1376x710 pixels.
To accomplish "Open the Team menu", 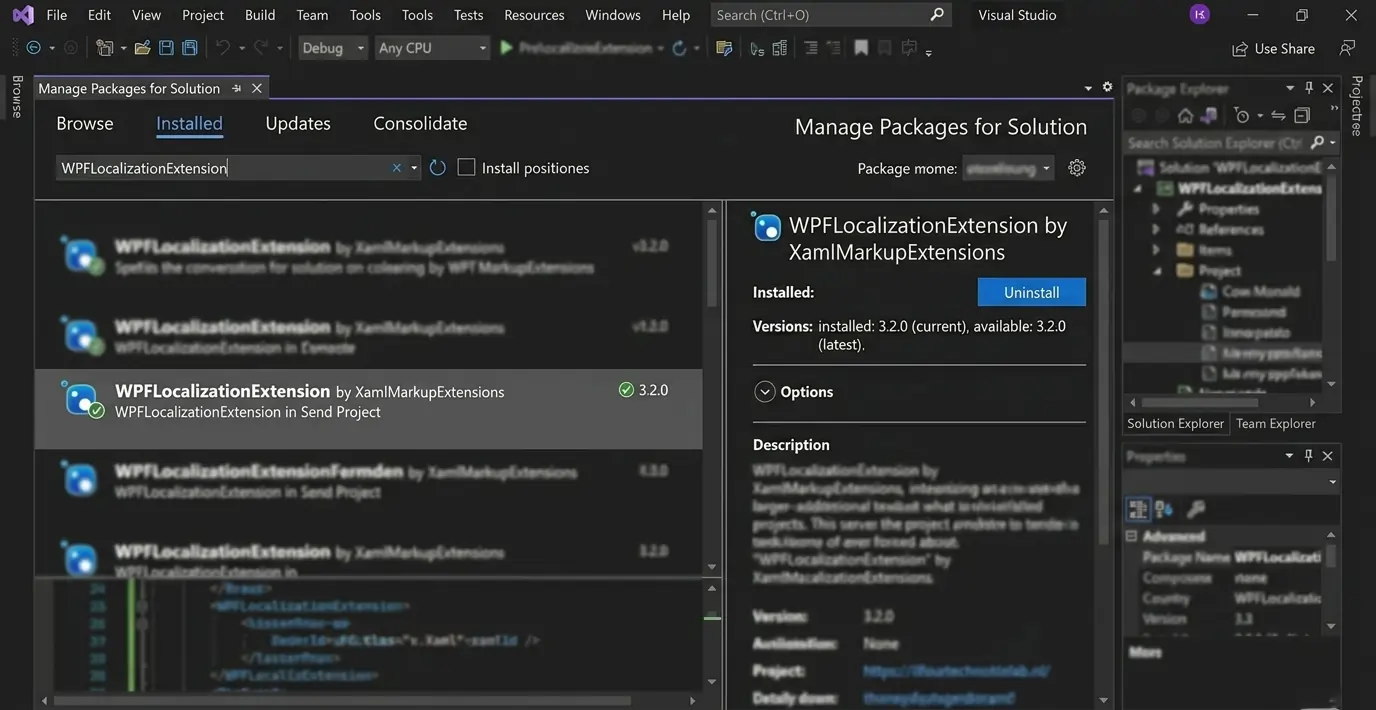I will [311, 14].
